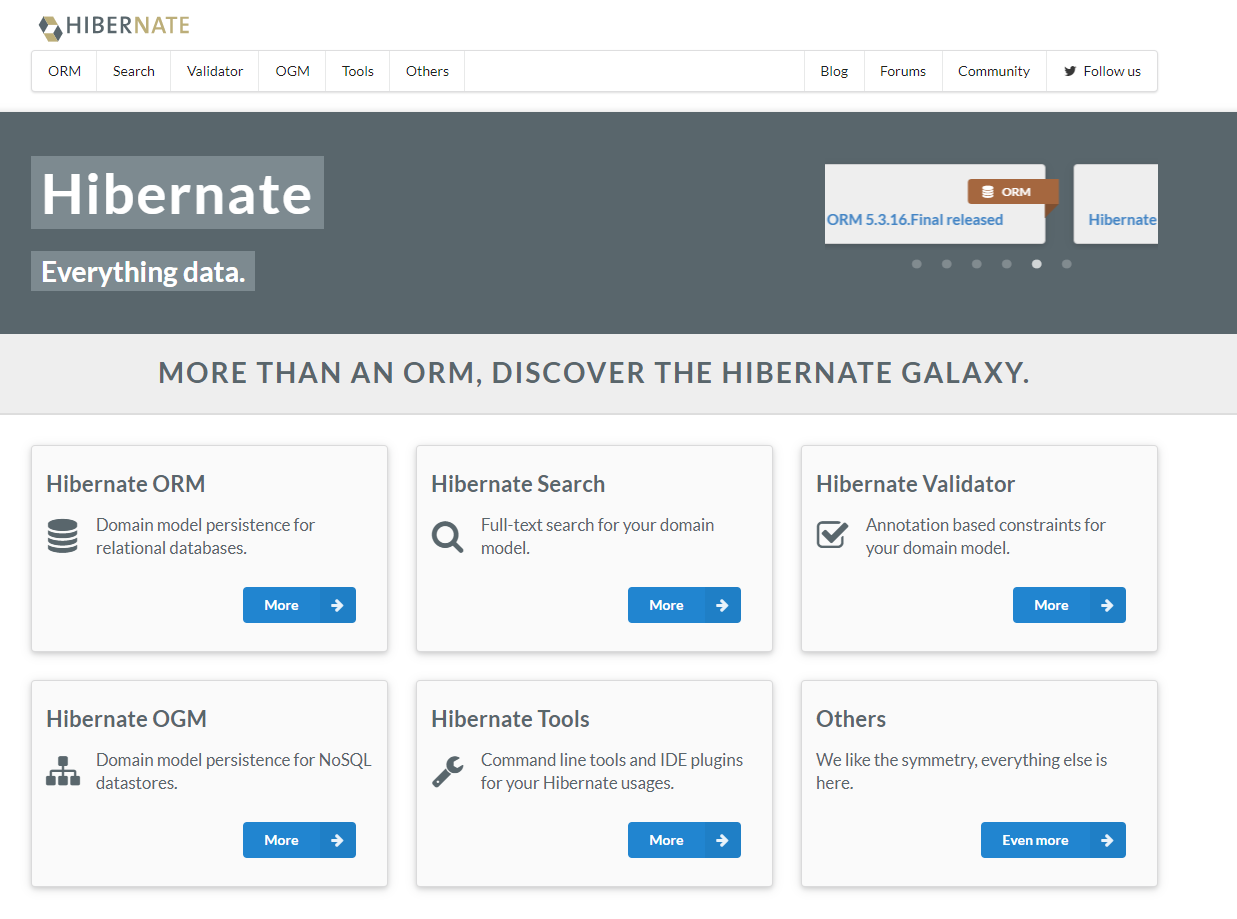
Task: Select the third carousel dot
Action: pos(977,264)
